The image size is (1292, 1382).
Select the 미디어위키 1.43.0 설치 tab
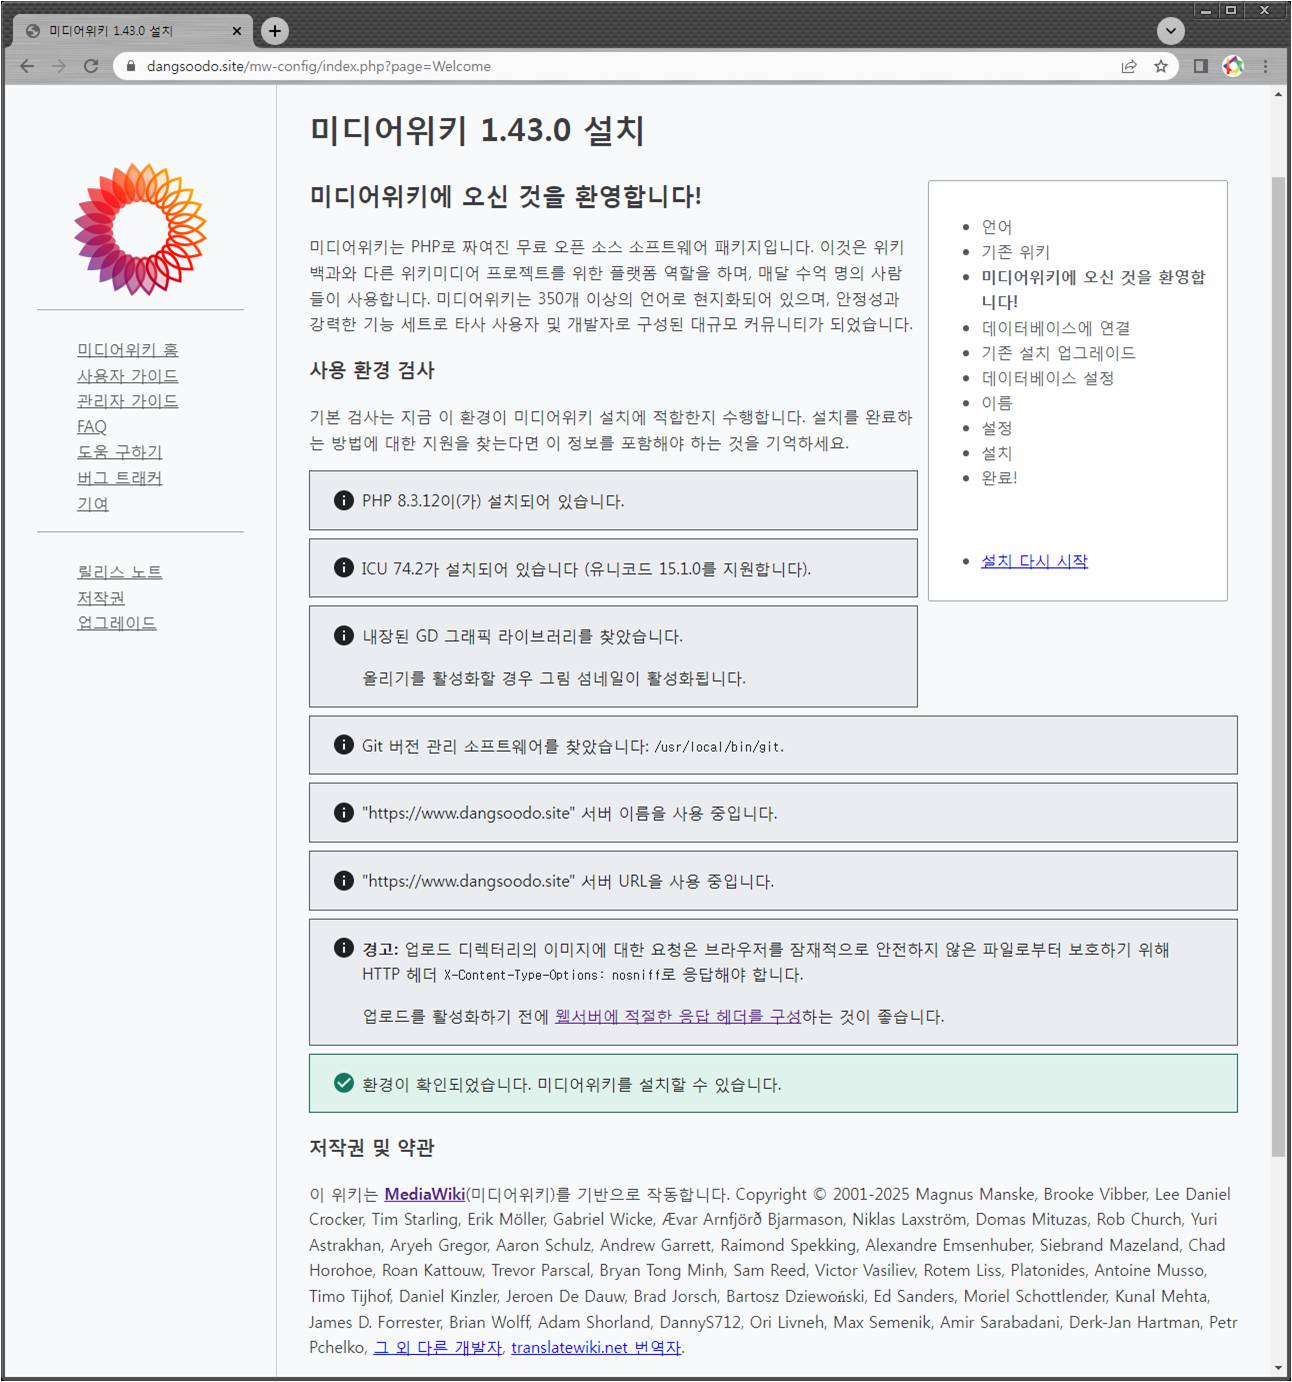tap(120, 31)
